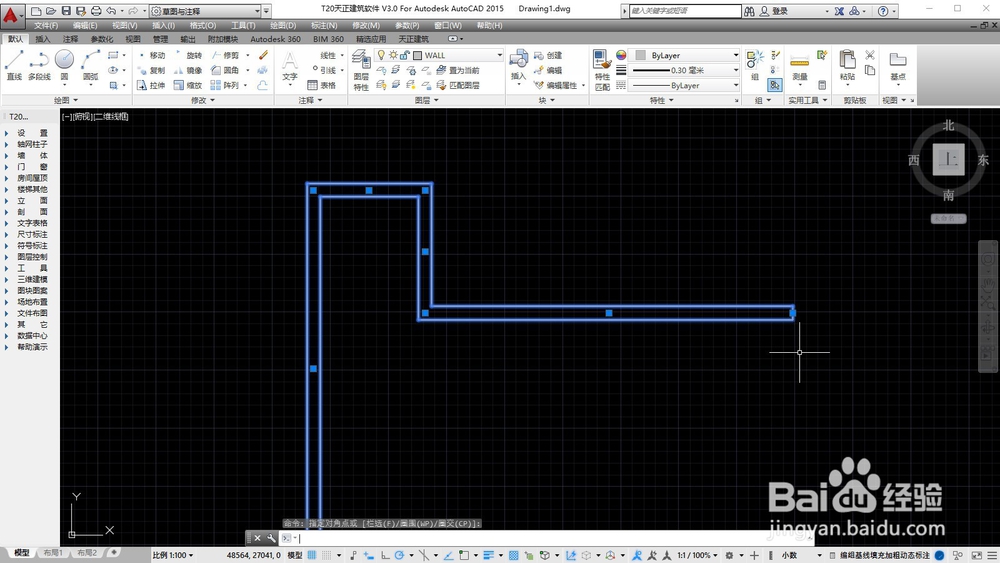
Task: Click the 置为当前 make-current layer button
Action: (x=458, y=70)
